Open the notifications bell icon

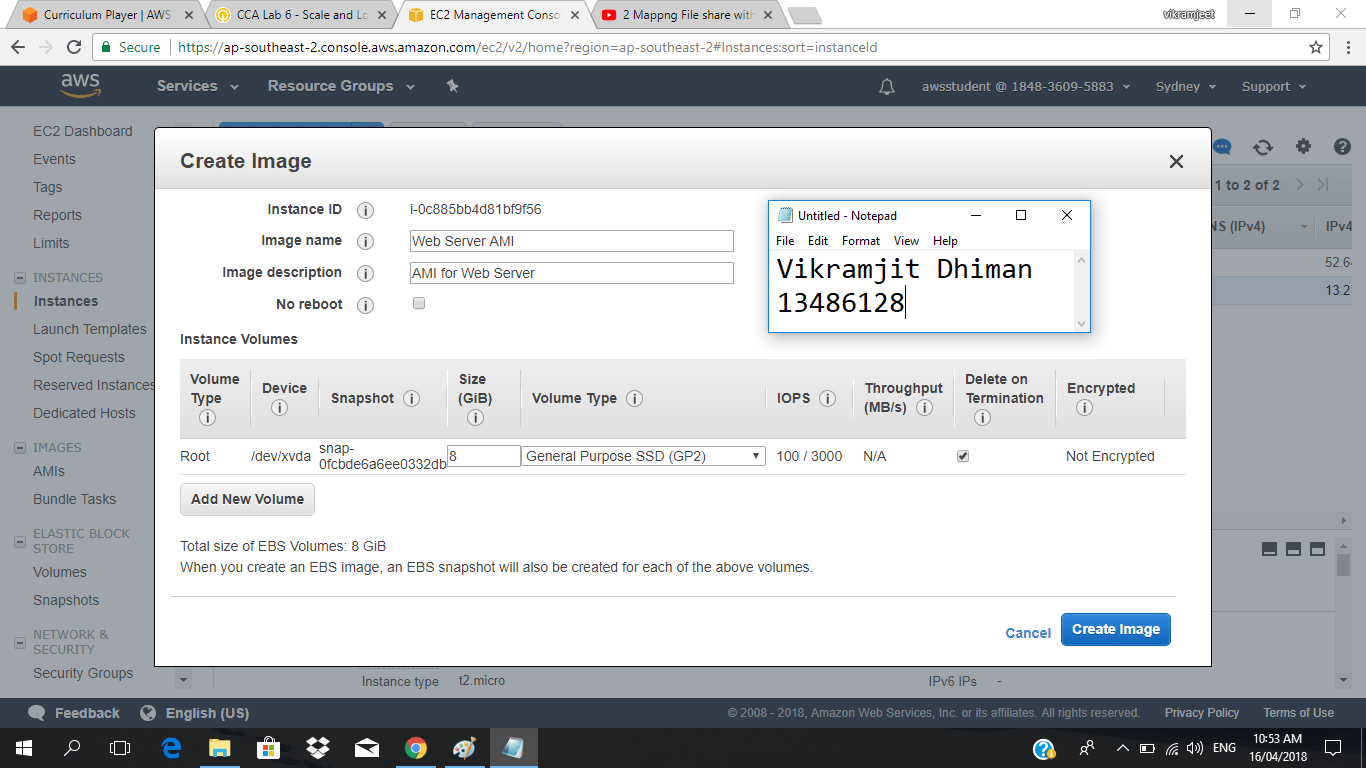pyautogui.click(x=886, y=87)
